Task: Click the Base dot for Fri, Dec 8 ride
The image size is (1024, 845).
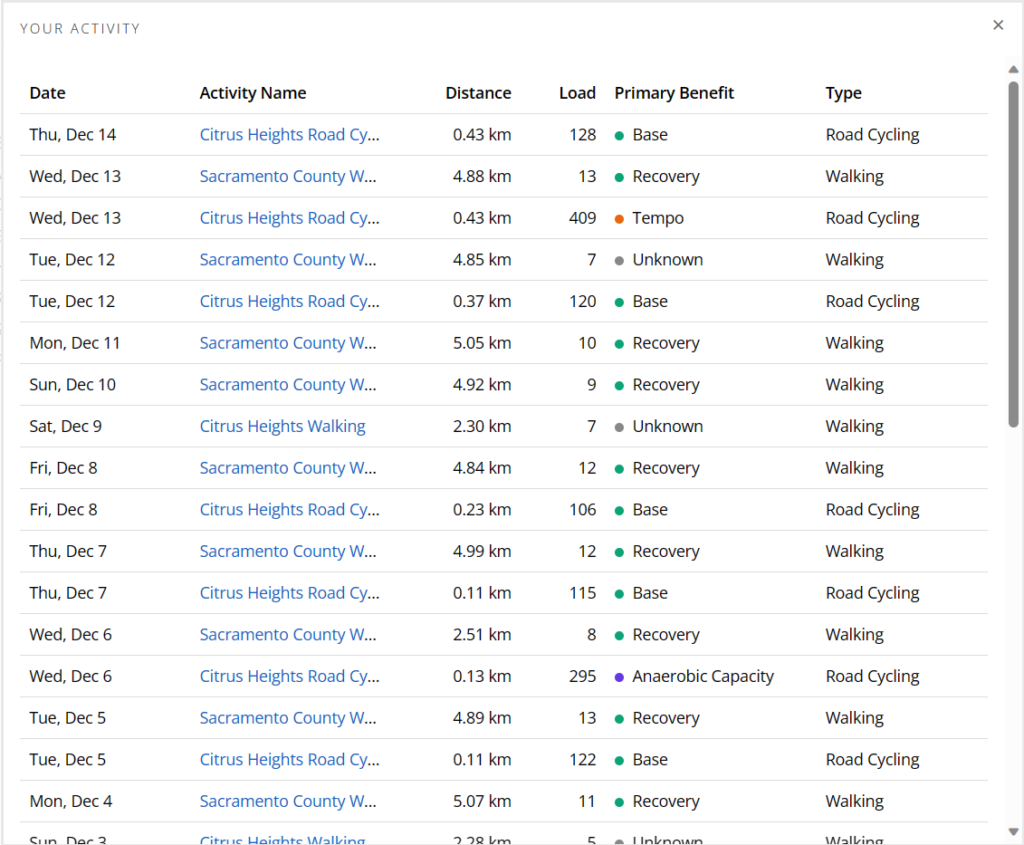Action: pyautogui.click(x=618, y=509)
